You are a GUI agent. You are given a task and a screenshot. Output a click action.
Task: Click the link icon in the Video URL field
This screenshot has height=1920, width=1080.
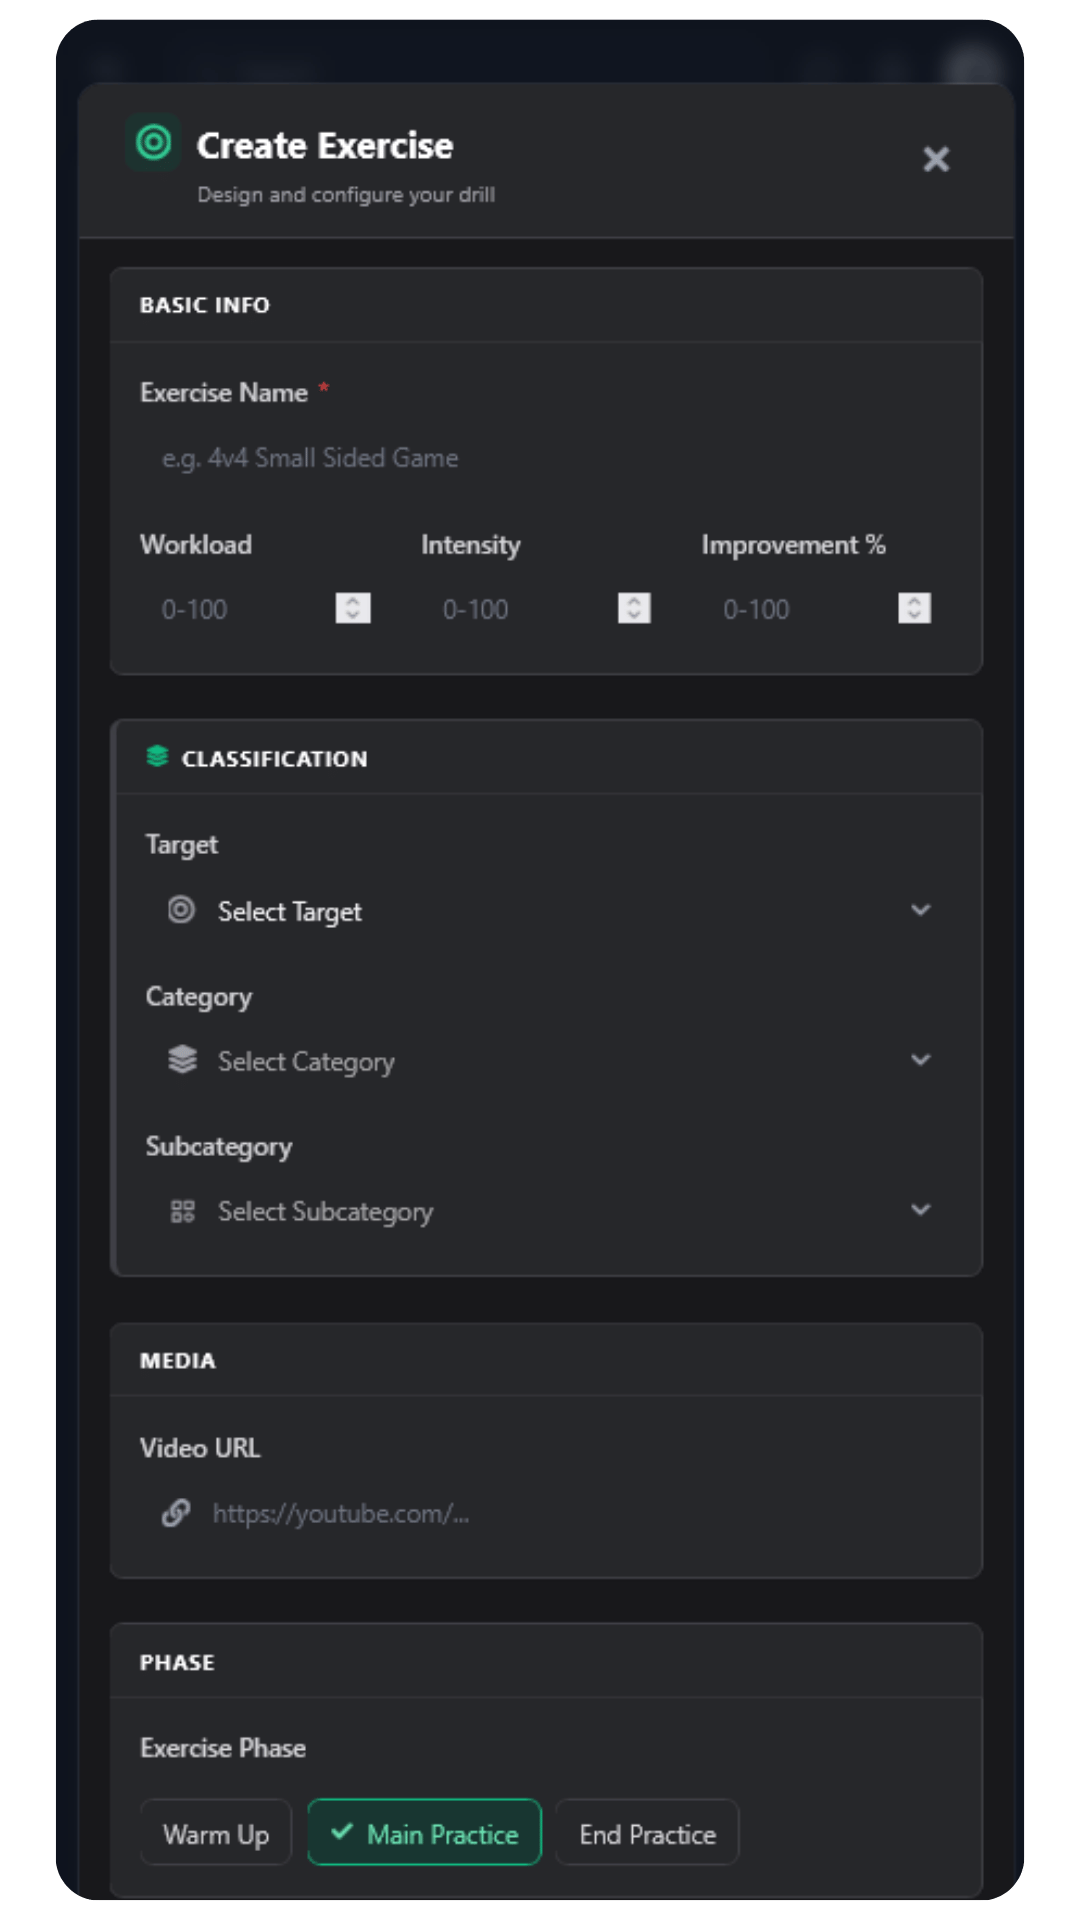coord(176,1513)
